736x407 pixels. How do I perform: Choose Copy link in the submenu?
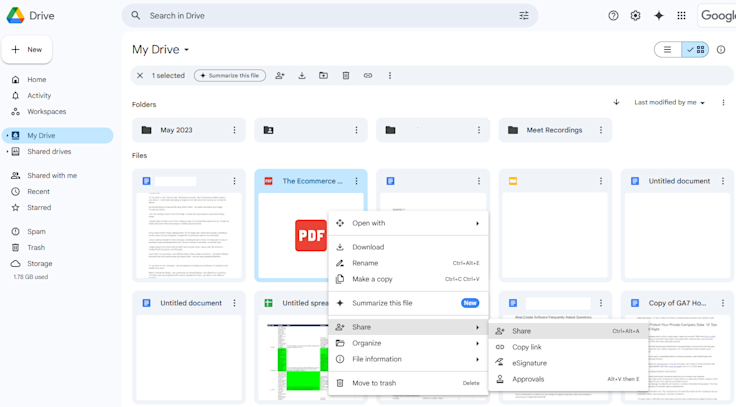pos(568,347)
